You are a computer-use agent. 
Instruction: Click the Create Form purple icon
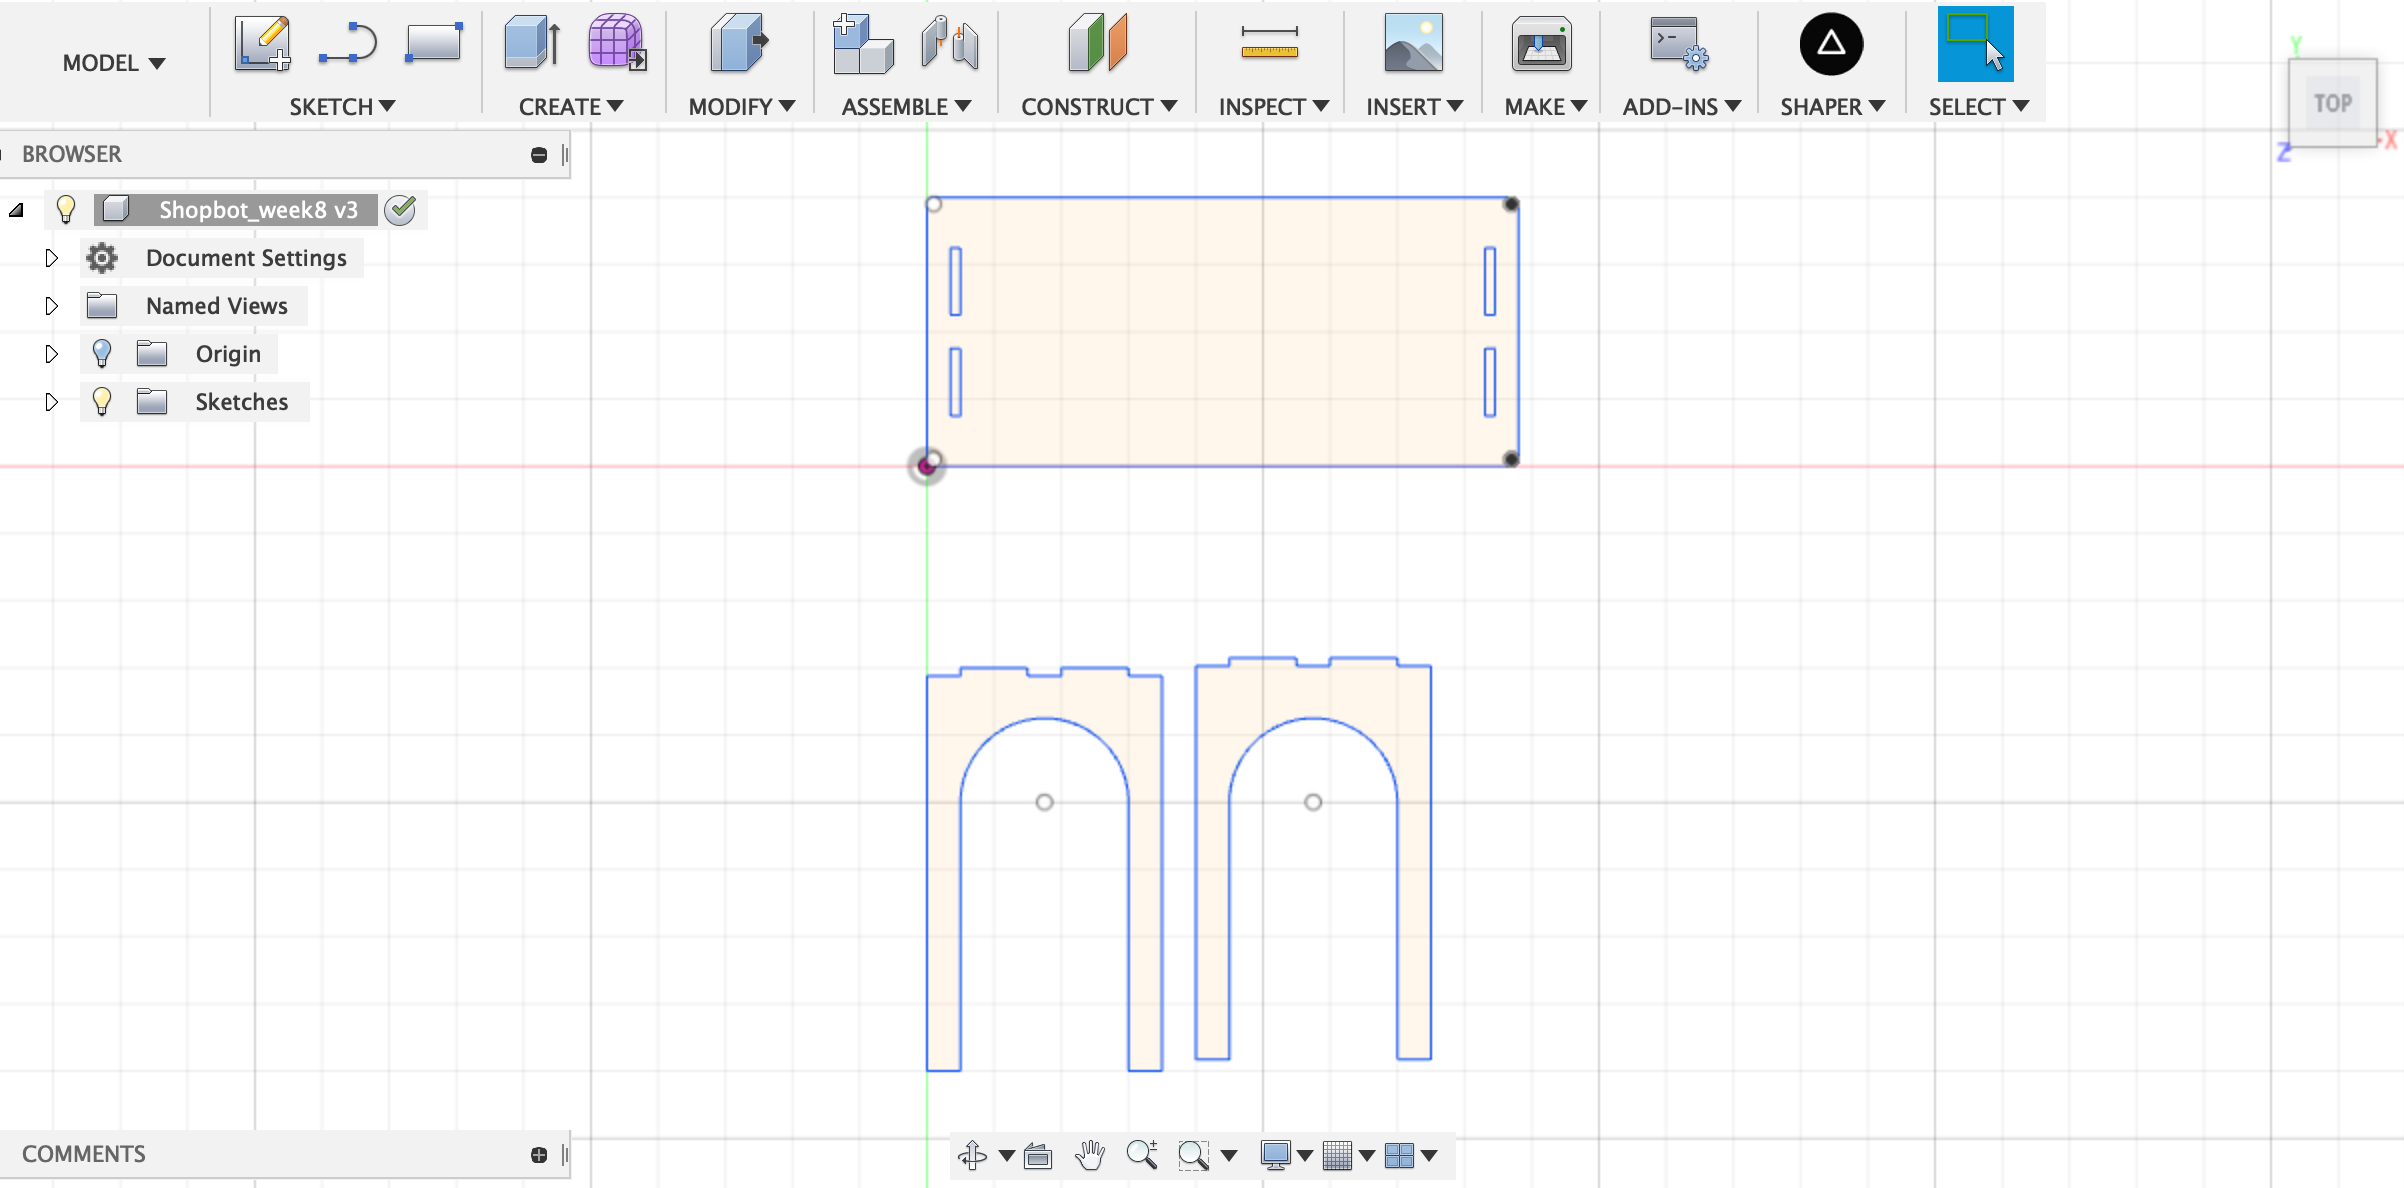pos(616,44)
